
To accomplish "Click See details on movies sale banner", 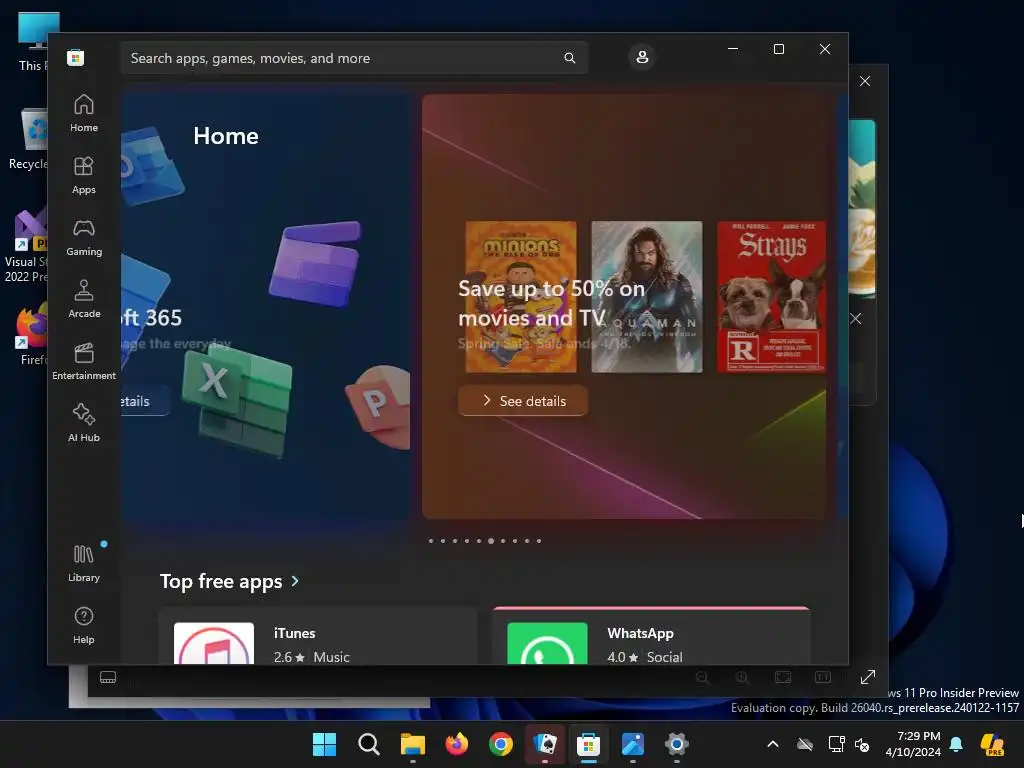I will tap(523, 401).
